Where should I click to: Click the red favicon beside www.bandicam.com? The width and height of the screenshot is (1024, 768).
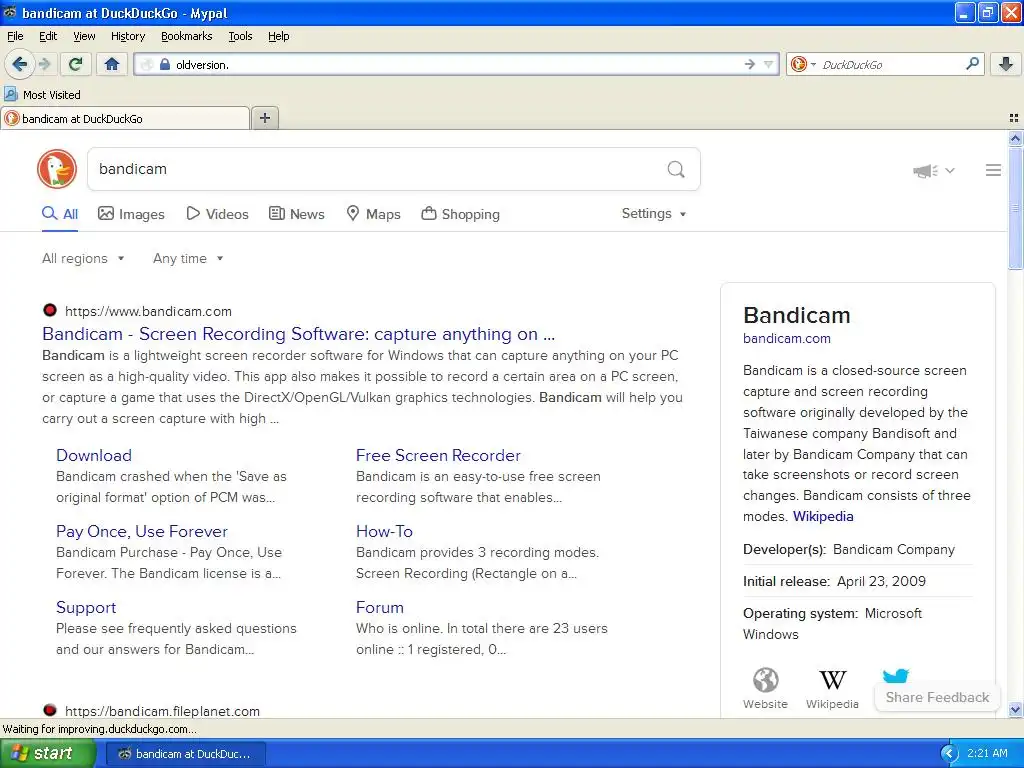click(x=50, y=310)
